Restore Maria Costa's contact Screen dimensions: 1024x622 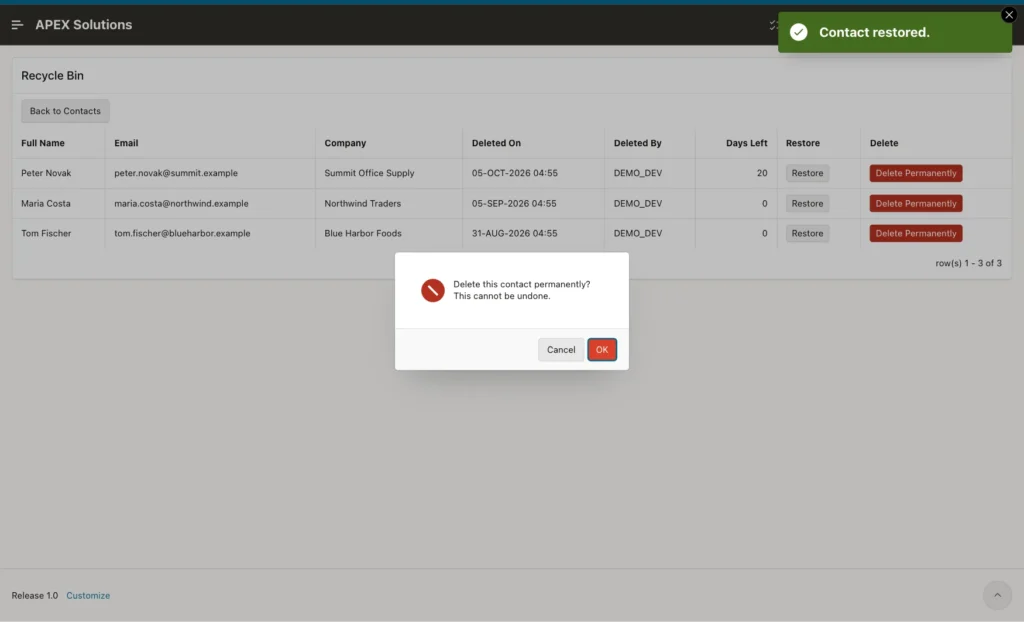(807, 203)
